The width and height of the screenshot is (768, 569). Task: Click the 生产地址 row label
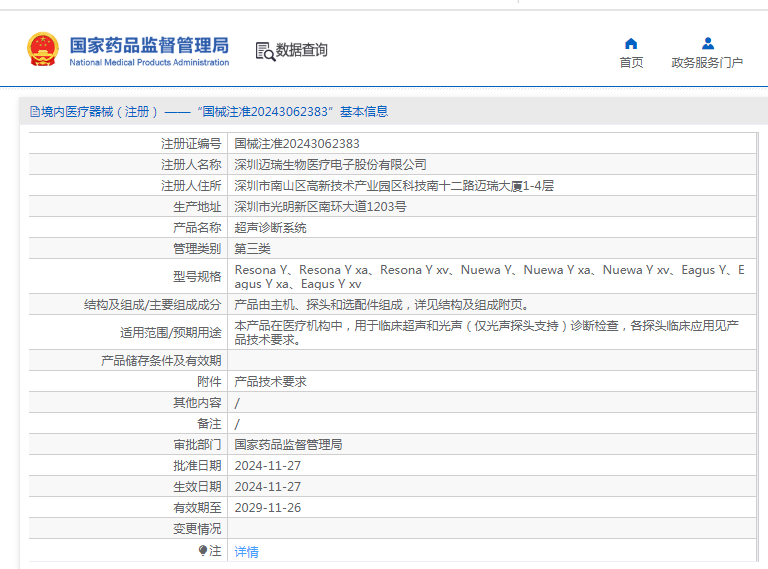(197, 207)
